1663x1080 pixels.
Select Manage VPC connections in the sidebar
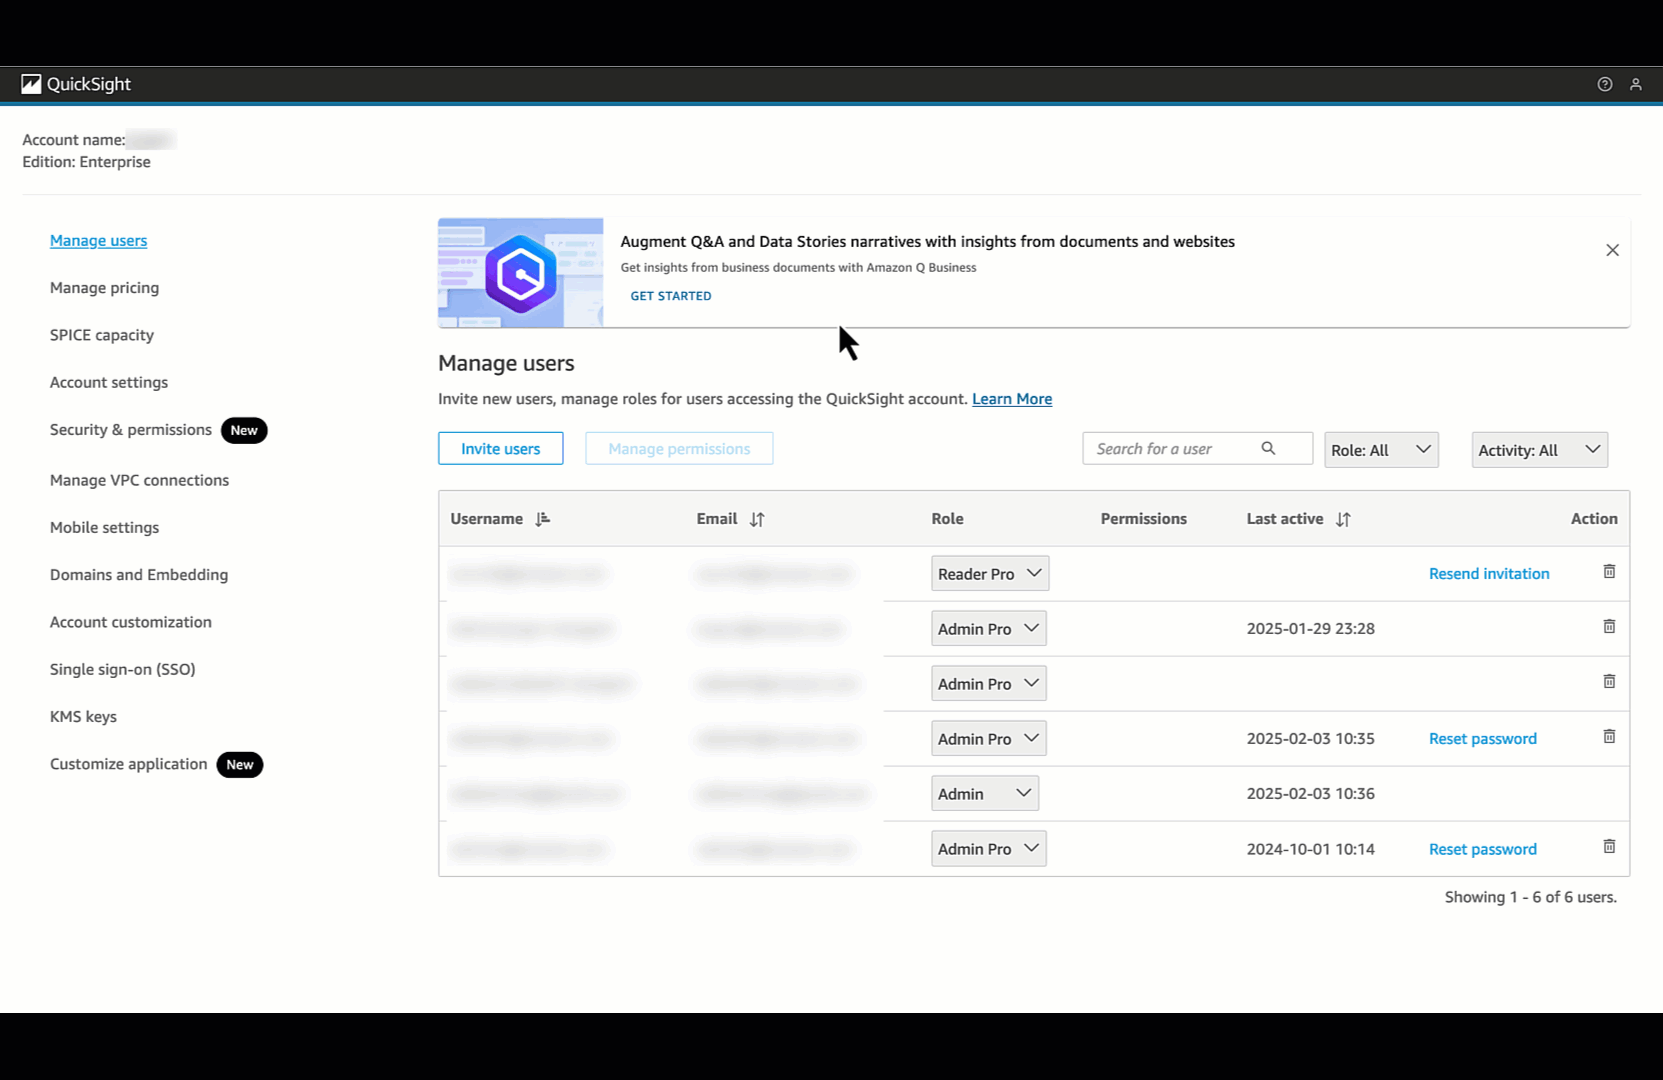click(x=139, y=480)
